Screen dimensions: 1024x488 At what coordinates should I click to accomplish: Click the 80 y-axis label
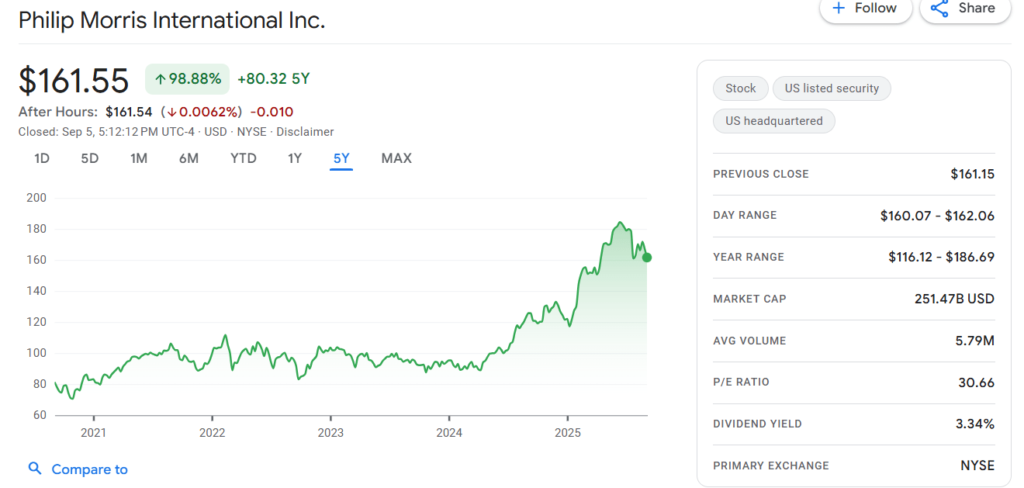(39, 384)
